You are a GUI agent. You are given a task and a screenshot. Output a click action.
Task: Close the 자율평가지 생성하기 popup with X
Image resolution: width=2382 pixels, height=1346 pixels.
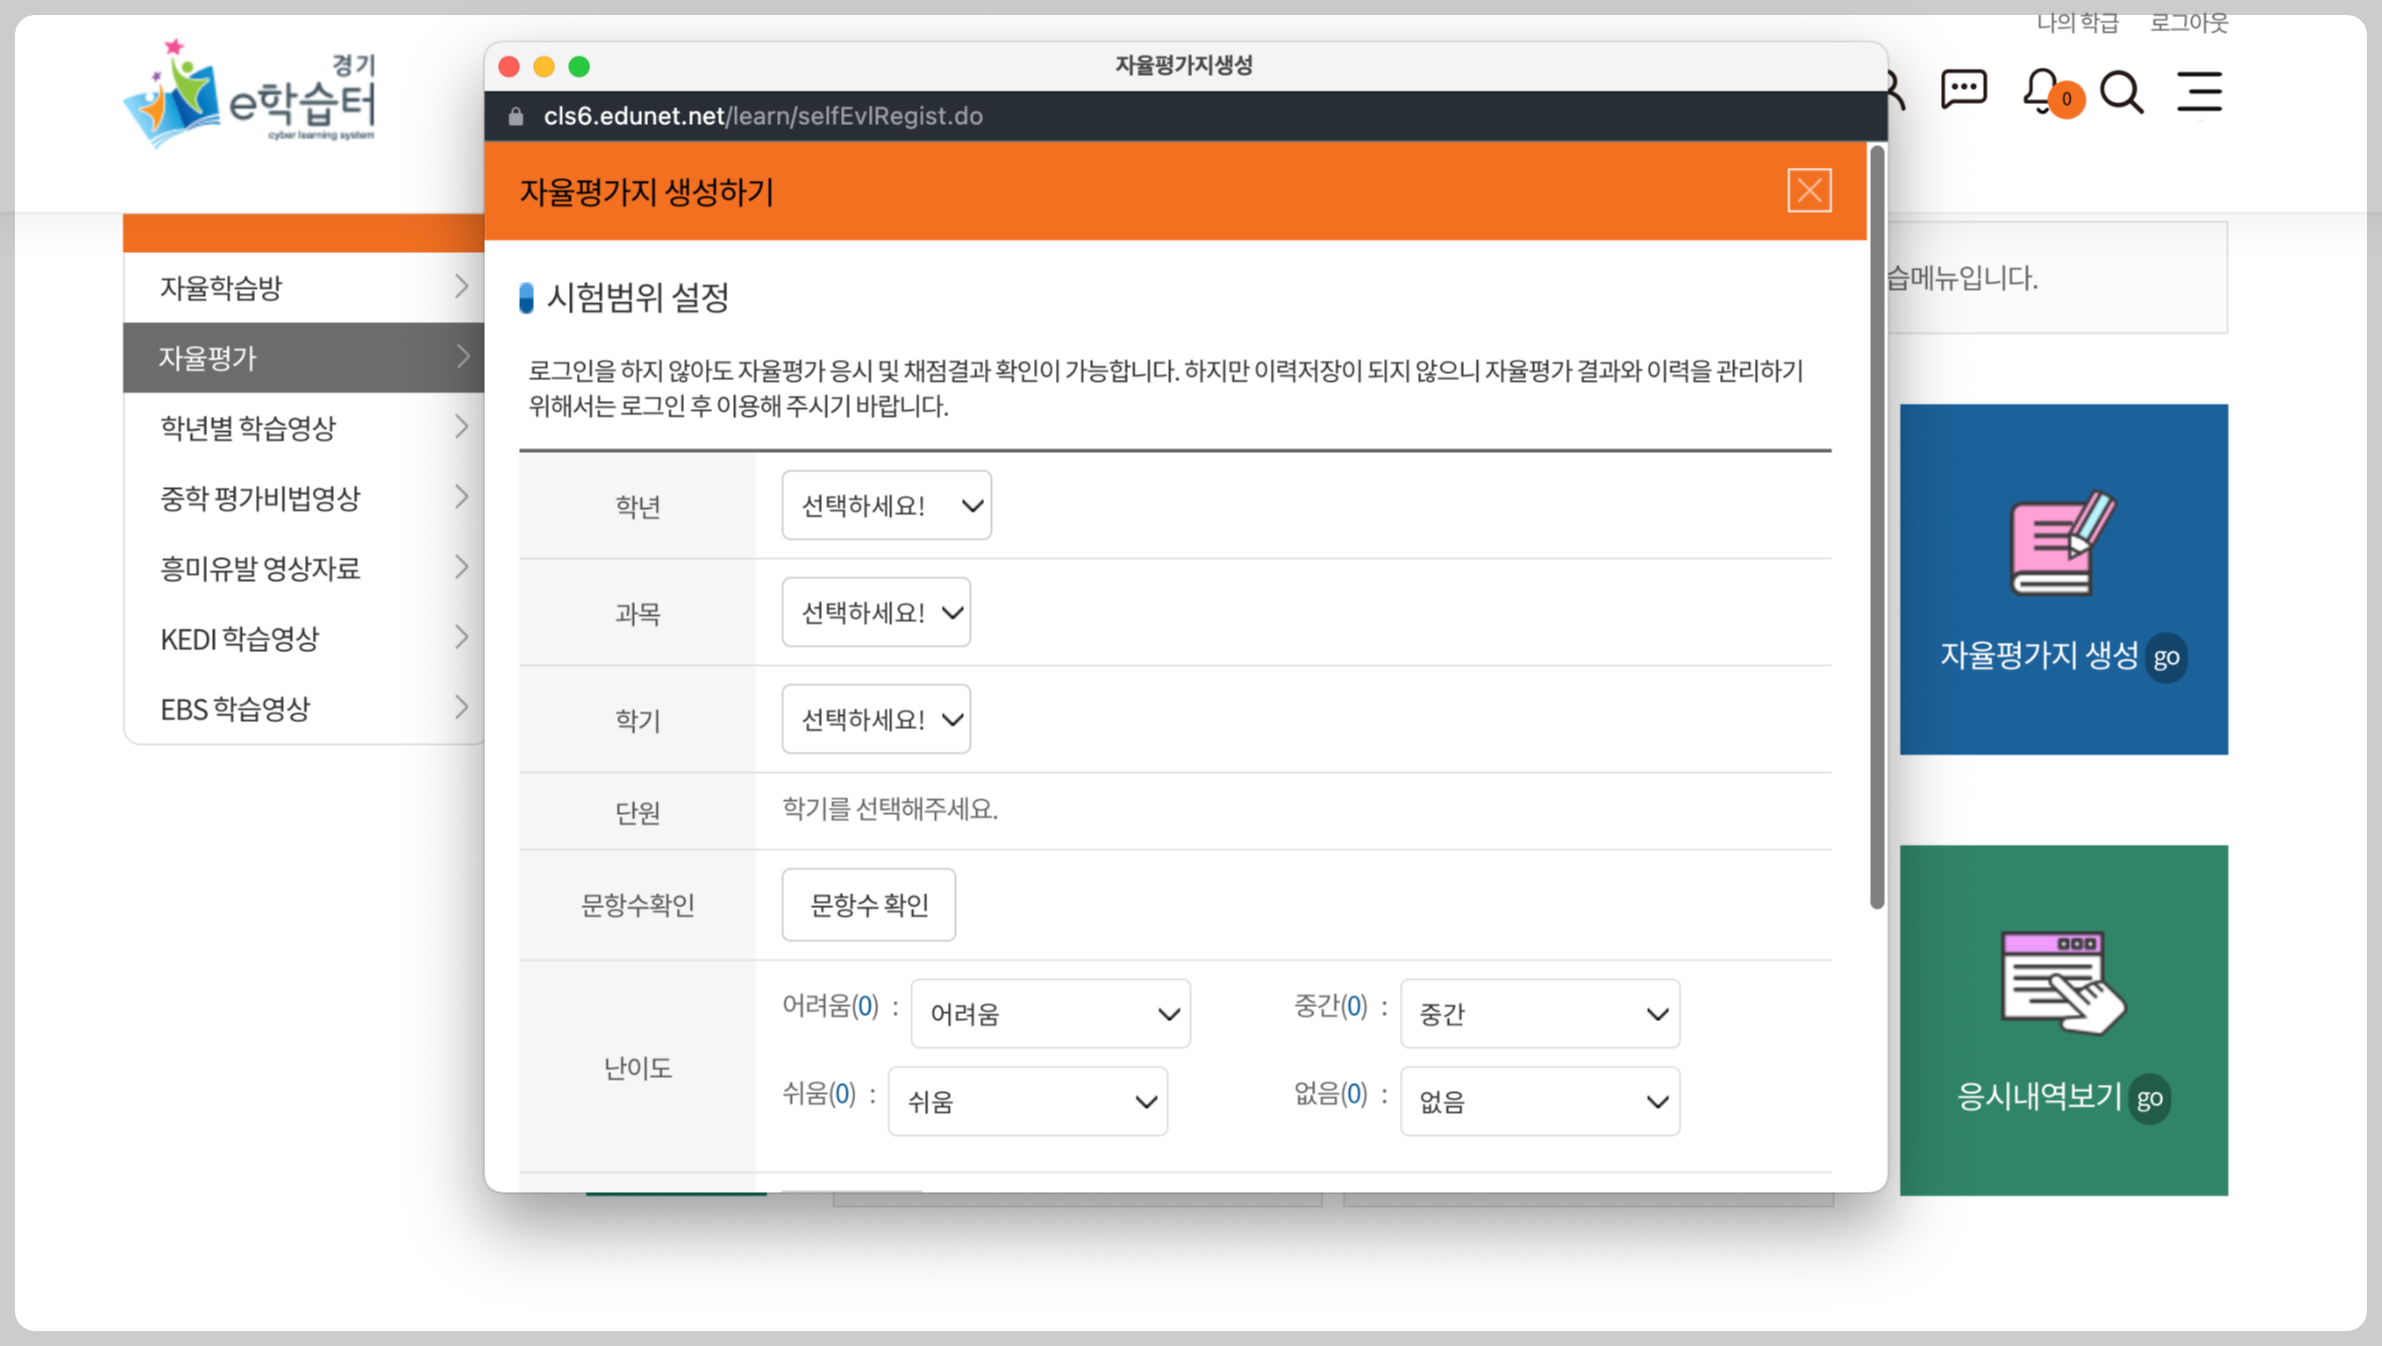(1808, 191)
